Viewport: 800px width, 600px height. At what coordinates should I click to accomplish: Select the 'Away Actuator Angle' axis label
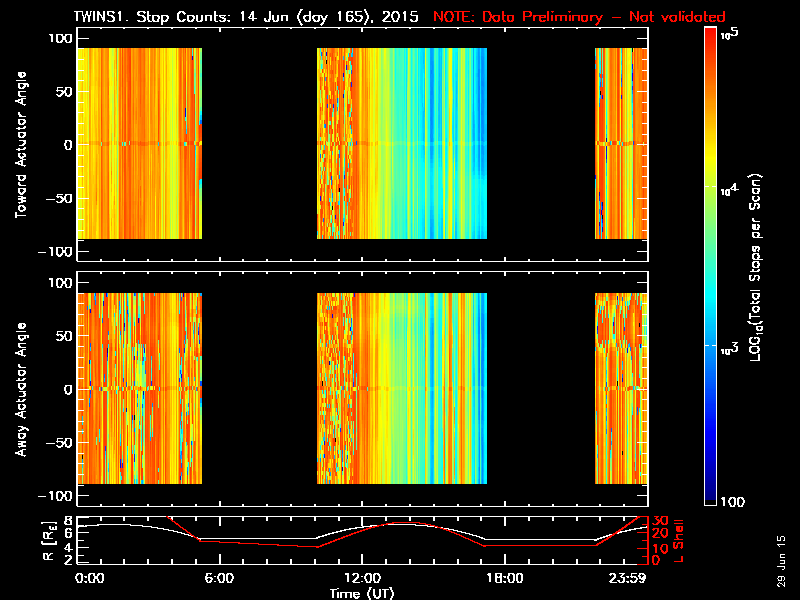(20, 389)
